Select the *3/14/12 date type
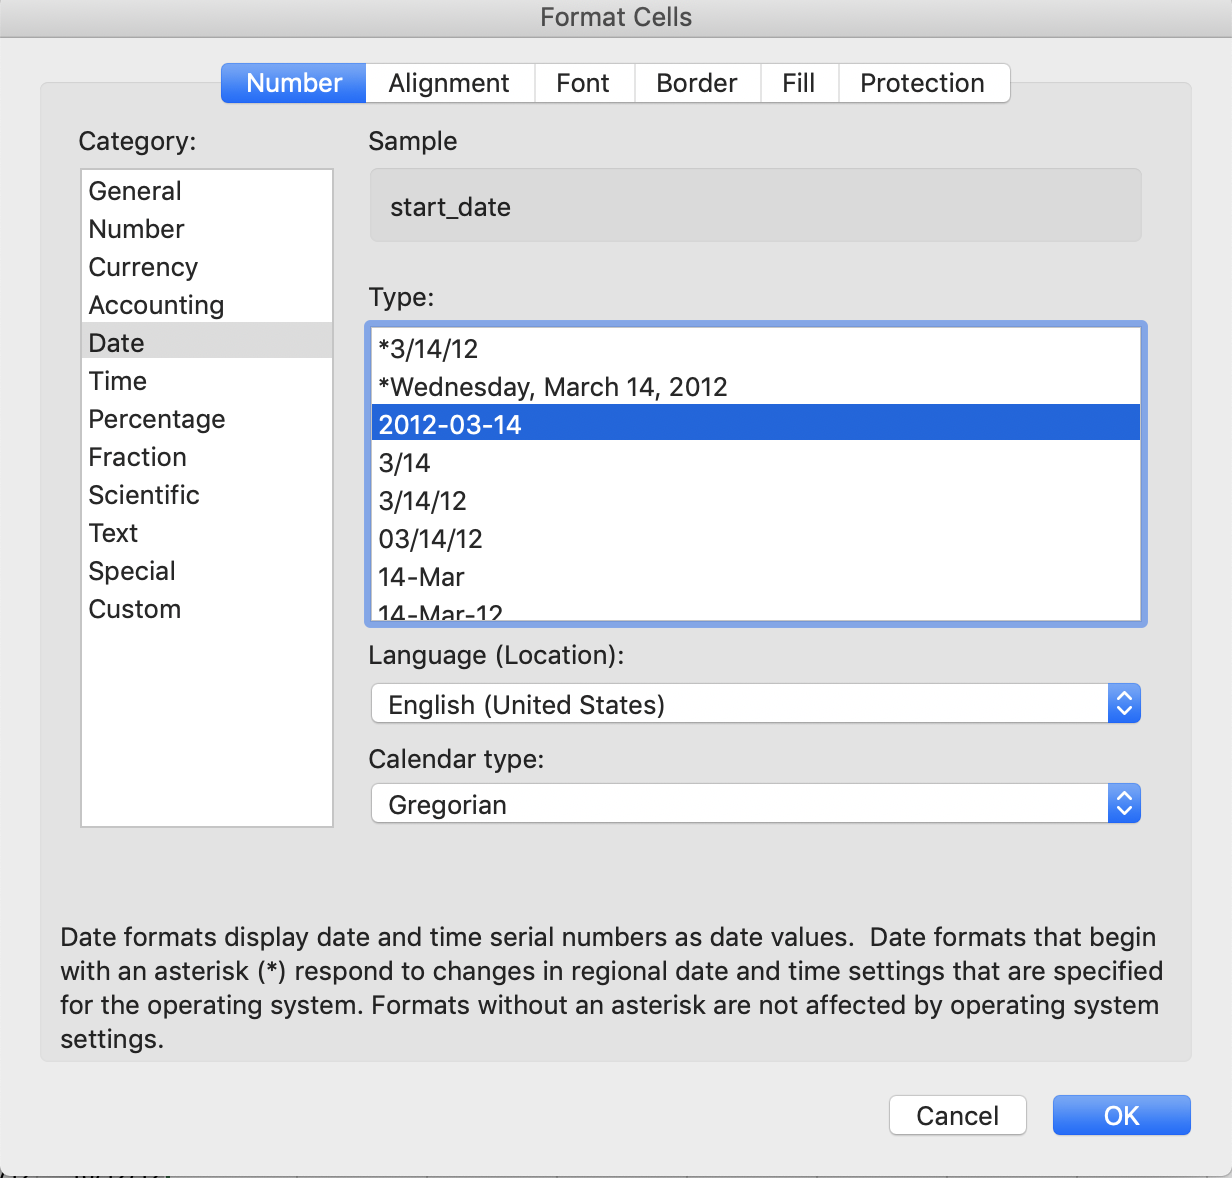Image resolution: width=1232 pixels, height=1178 pixels. tap(756, 349)
